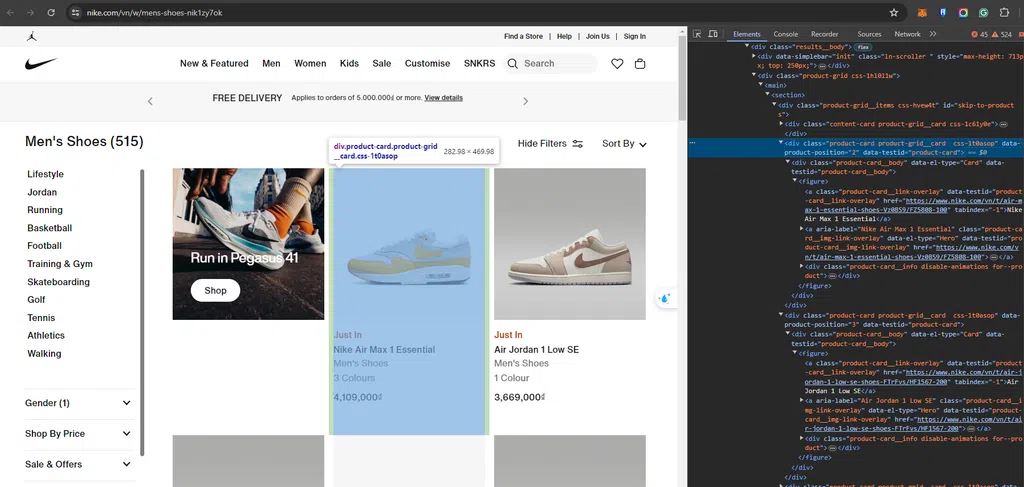Open the Extensions puzzle icon
This screenshot has height=487, width=1024.
[1004, 12]
